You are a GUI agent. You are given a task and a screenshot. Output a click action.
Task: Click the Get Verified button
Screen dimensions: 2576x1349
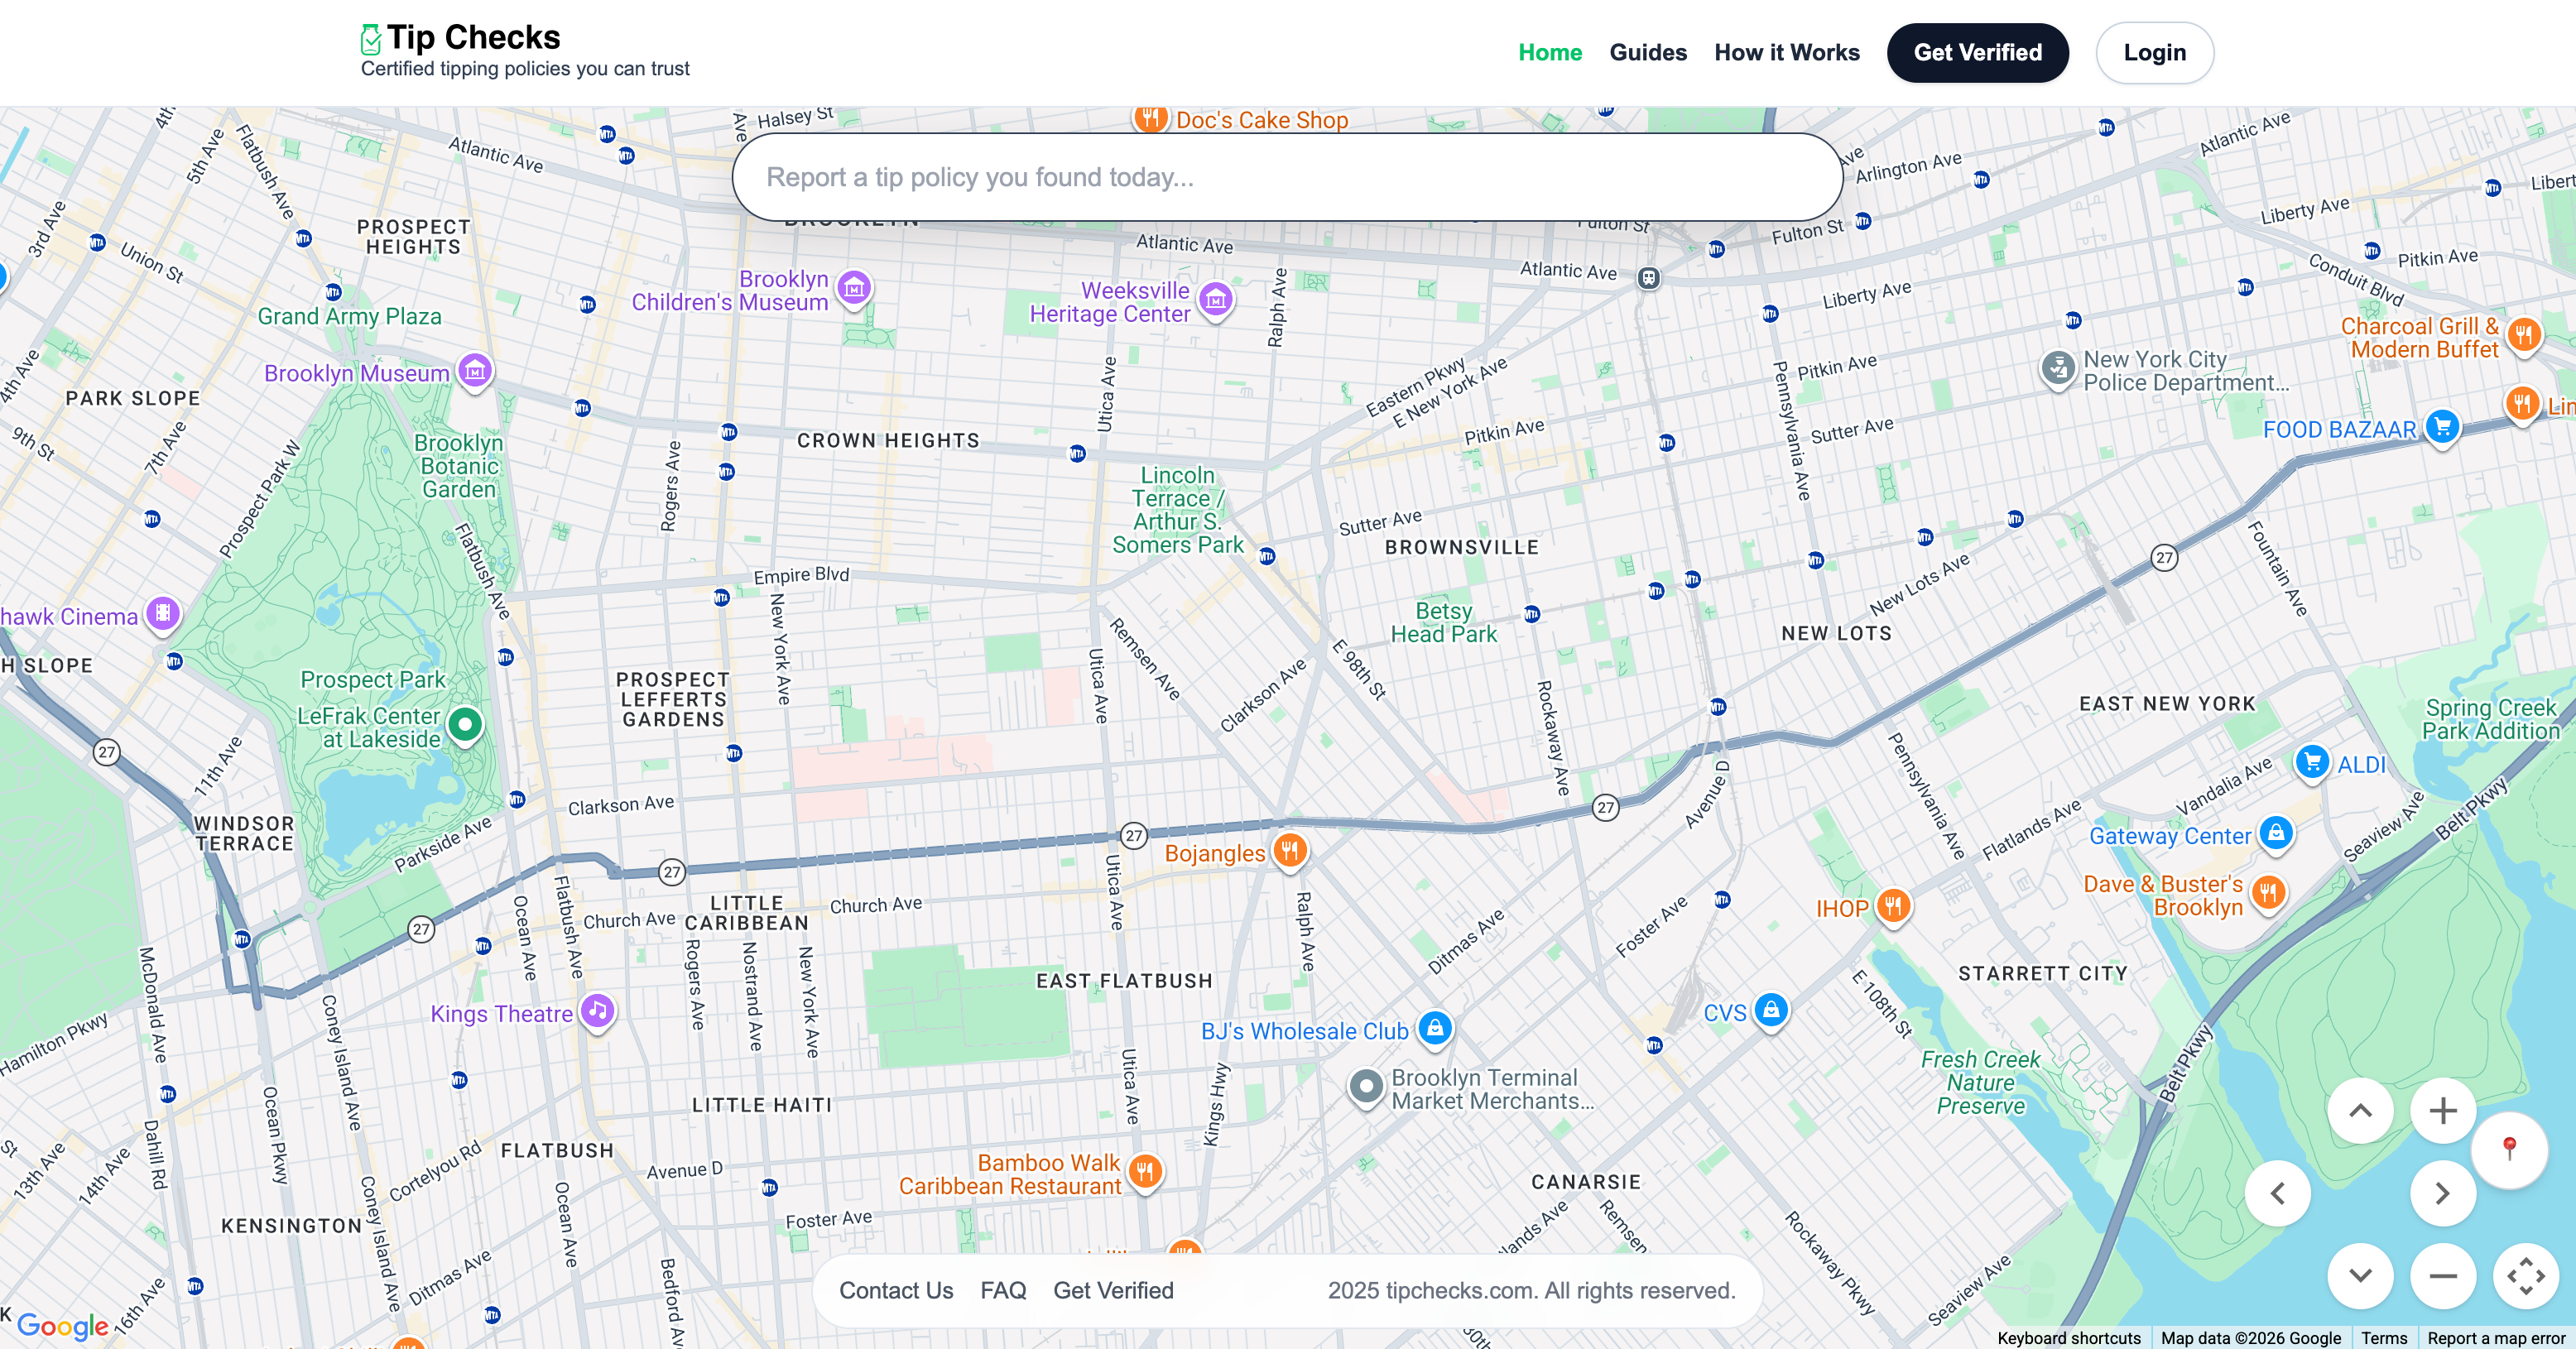coord(1977,52)
